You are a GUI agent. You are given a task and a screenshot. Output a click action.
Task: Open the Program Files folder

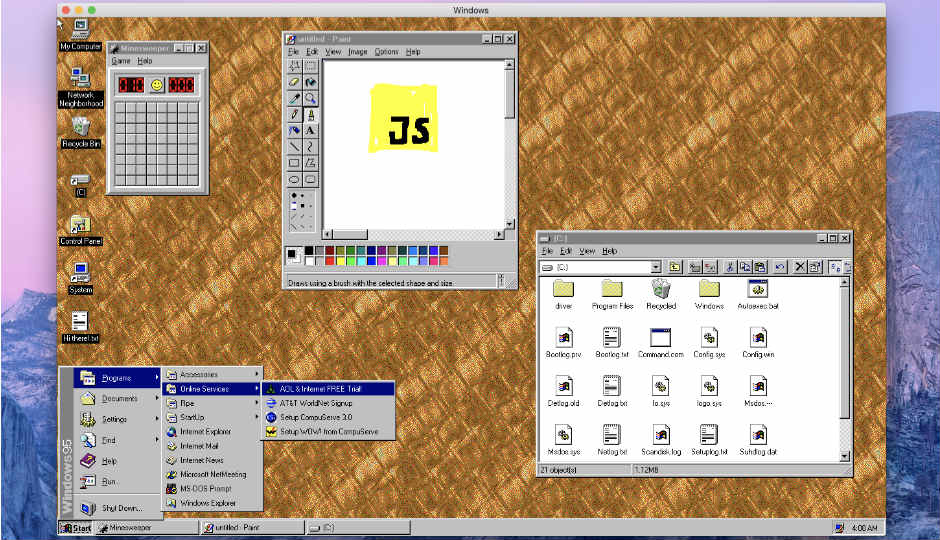pyautogui.click(x=612, y=294)
